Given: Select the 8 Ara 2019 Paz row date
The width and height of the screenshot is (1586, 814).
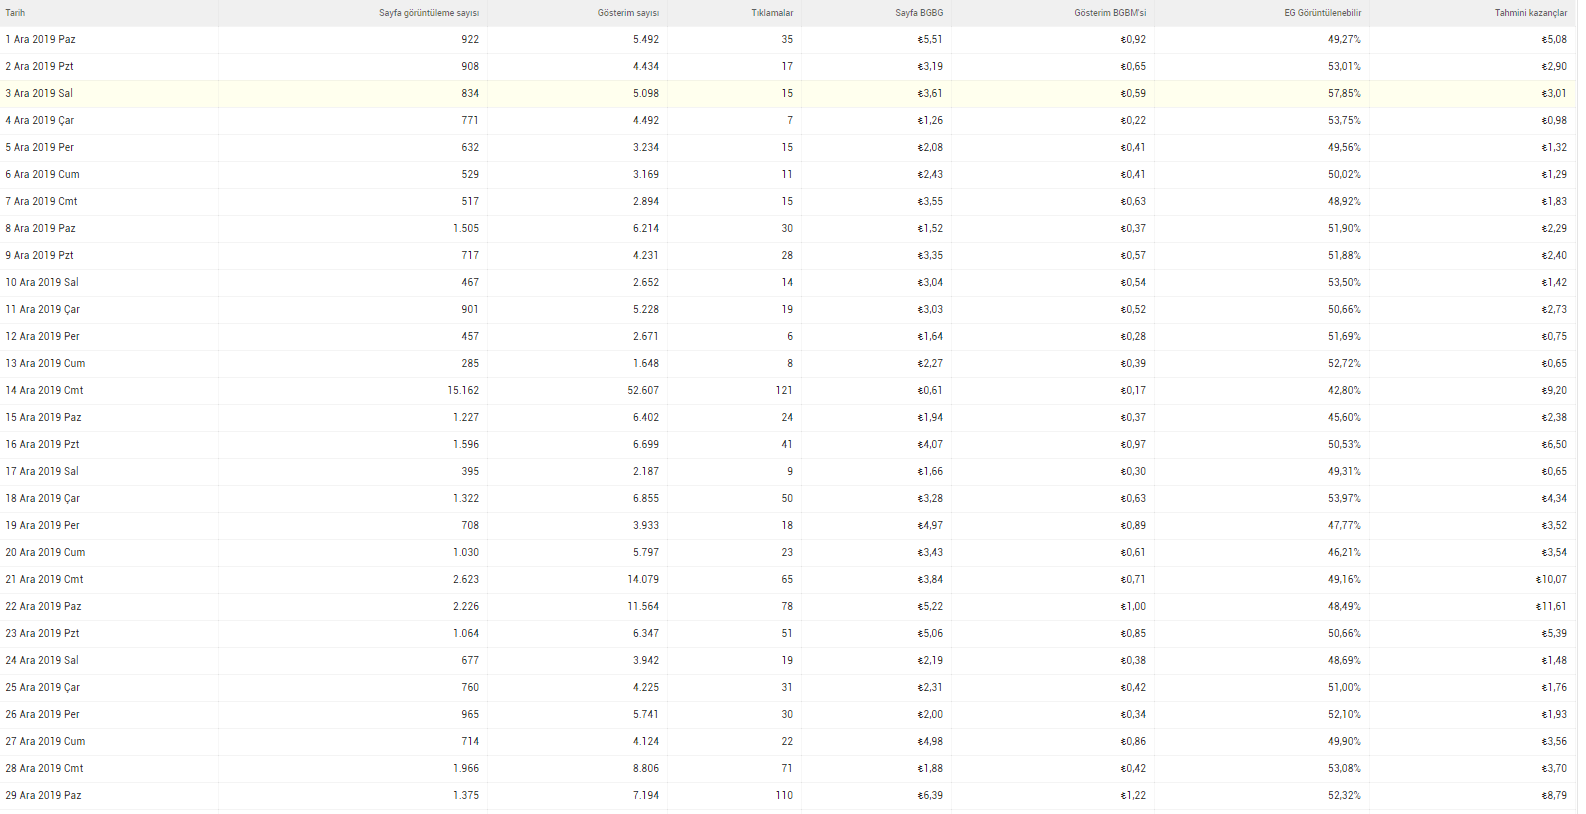Looking at the screenshot, I should pos(40,228).
